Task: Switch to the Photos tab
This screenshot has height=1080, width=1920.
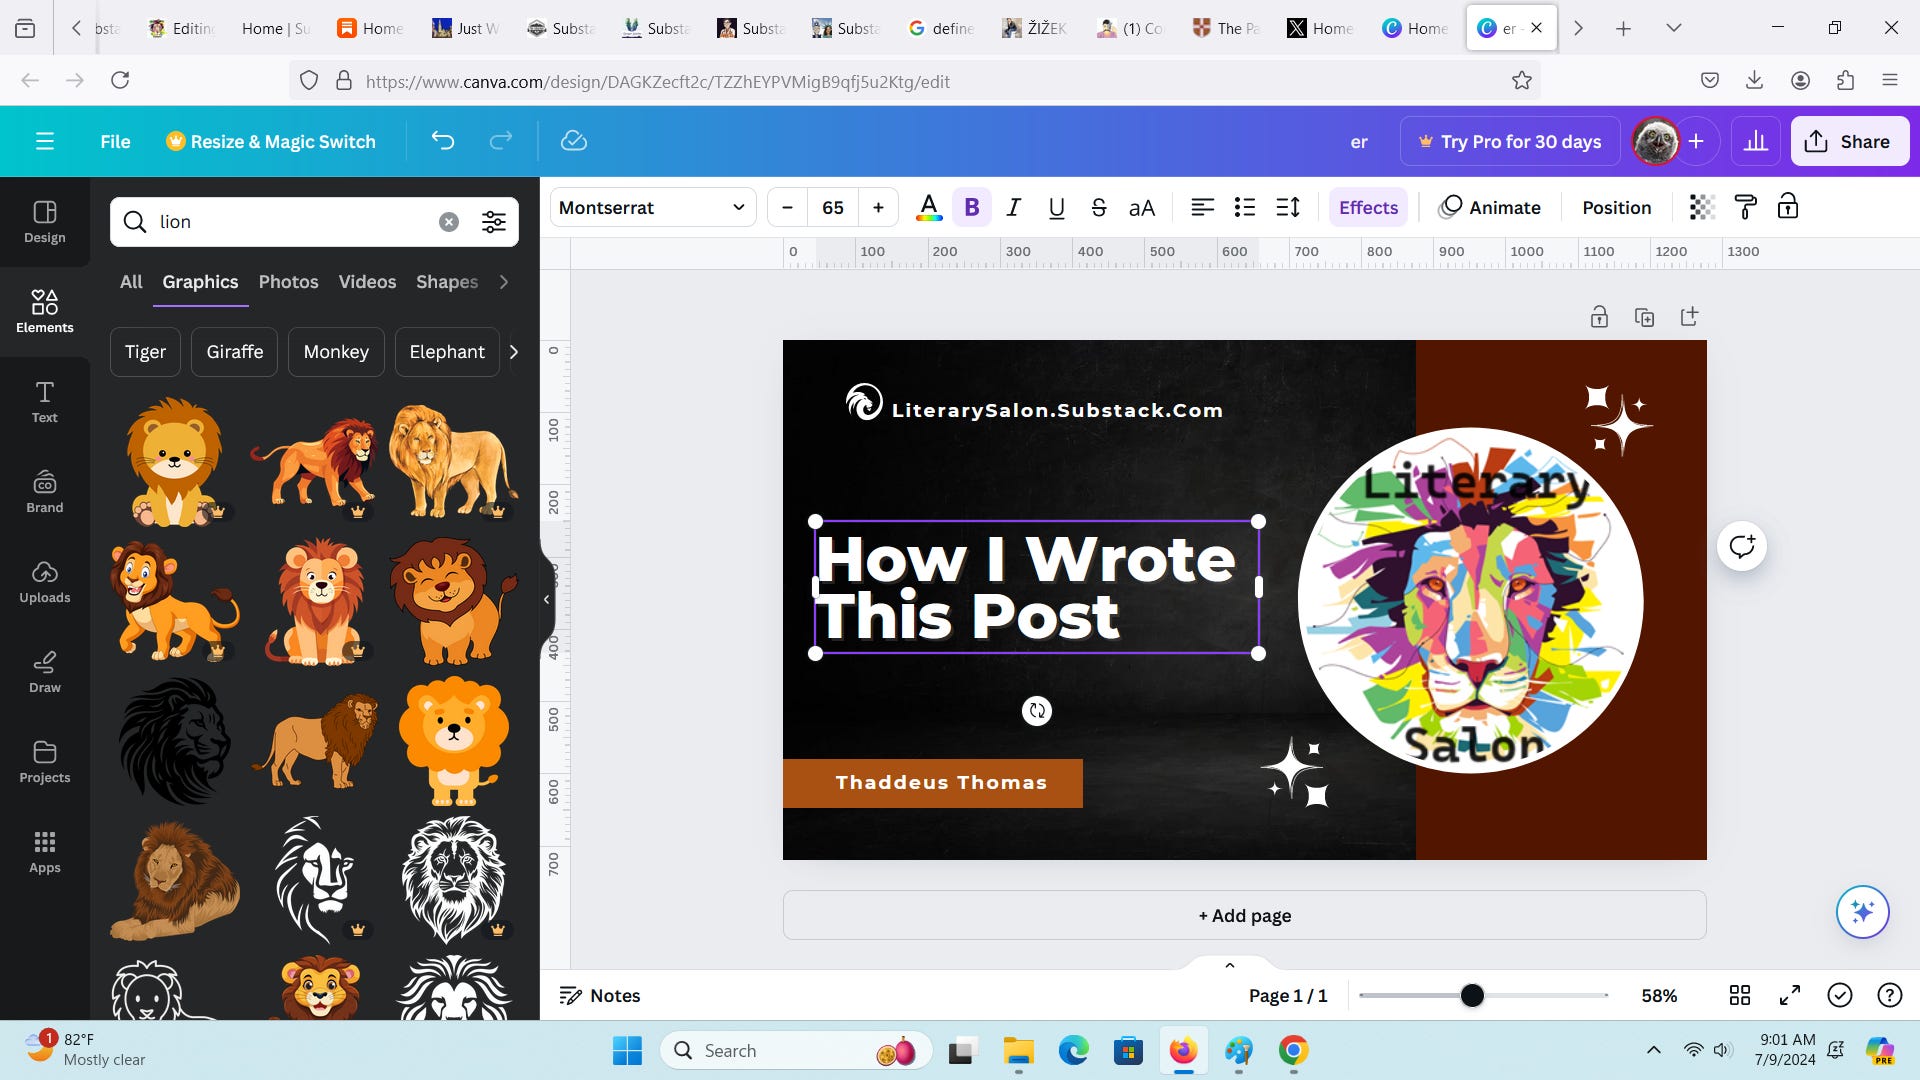Action: pyautogui.click(x=288, y=282)
